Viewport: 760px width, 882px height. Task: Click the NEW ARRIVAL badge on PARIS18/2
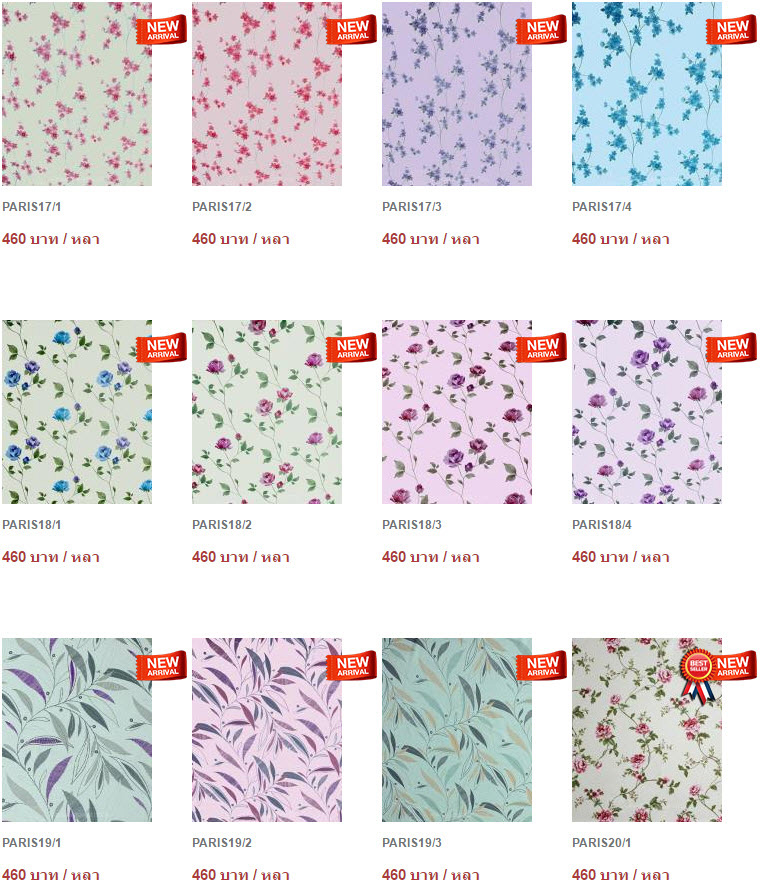pyautogui.click(x=352, y=348)
